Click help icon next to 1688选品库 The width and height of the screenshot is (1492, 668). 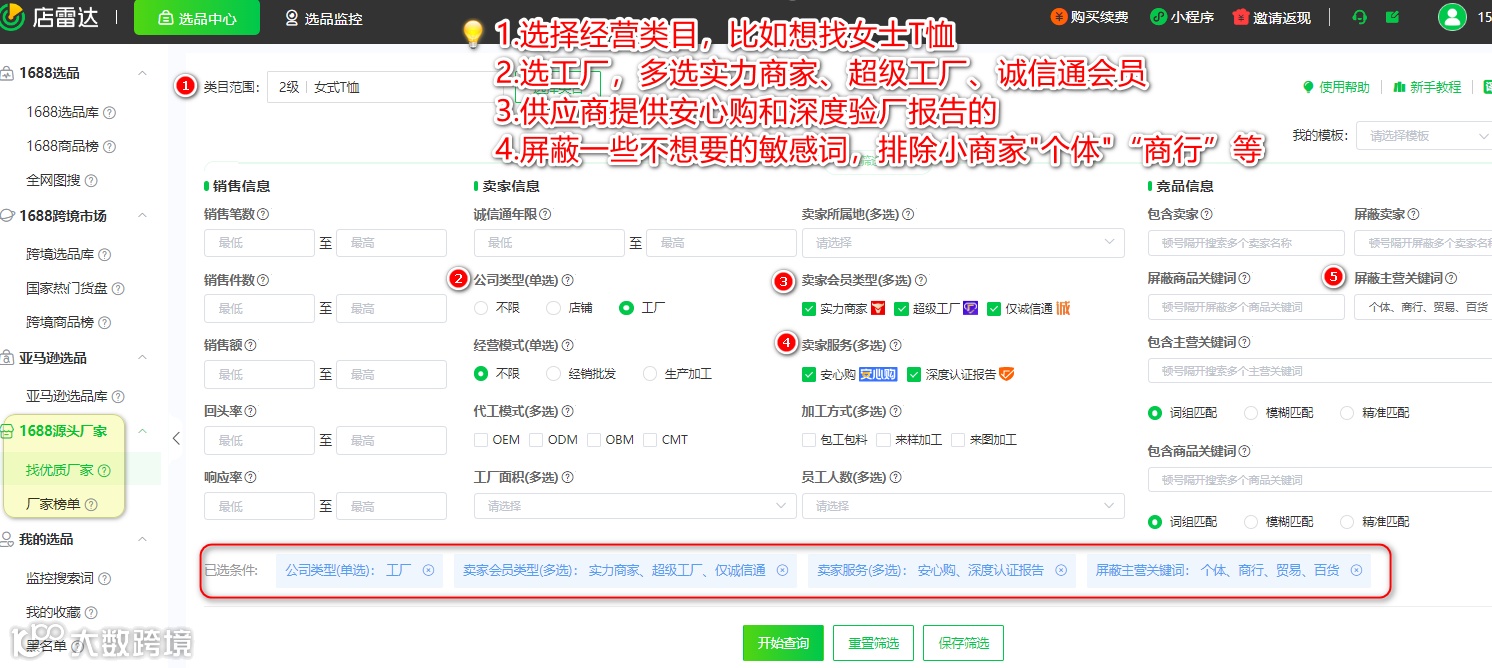[x=110, y=113]
